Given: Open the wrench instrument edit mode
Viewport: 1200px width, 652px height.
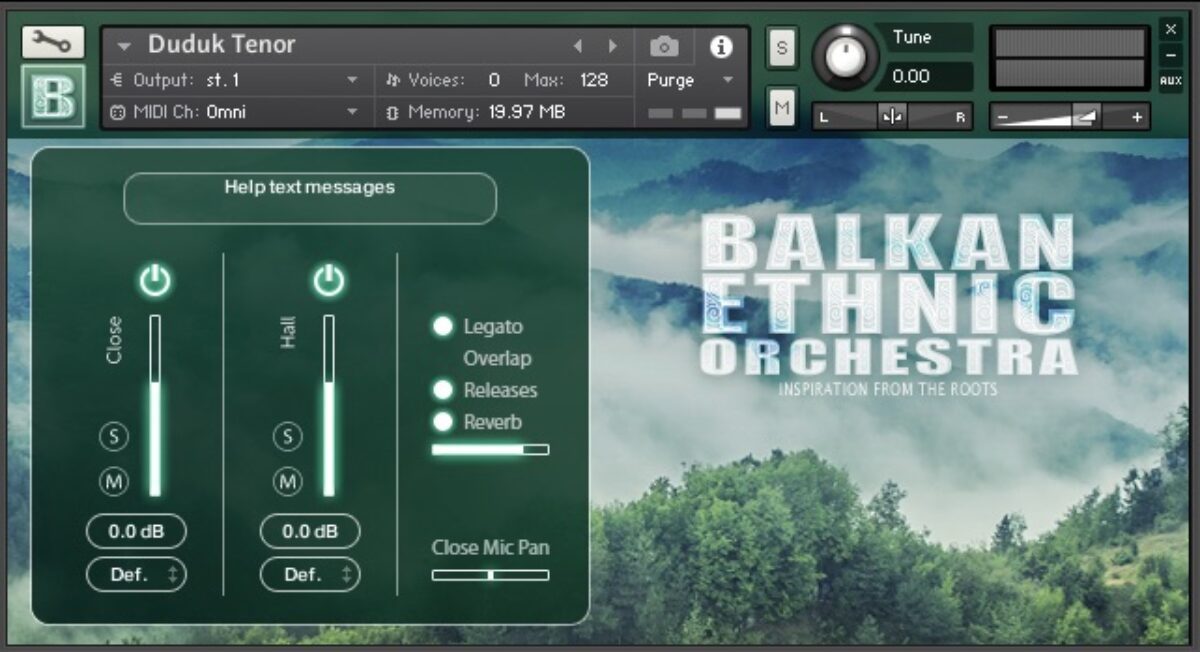Looking at the screenshot, I should [x=53, y=42].
